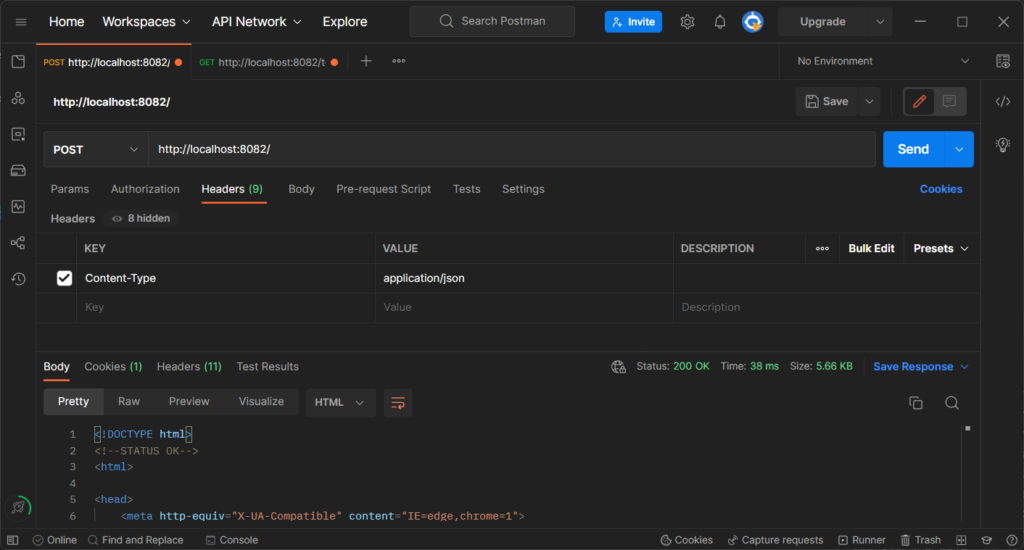Open the user avatar menu
This screenshot has width=1024, height=550.
coord(752,22)
